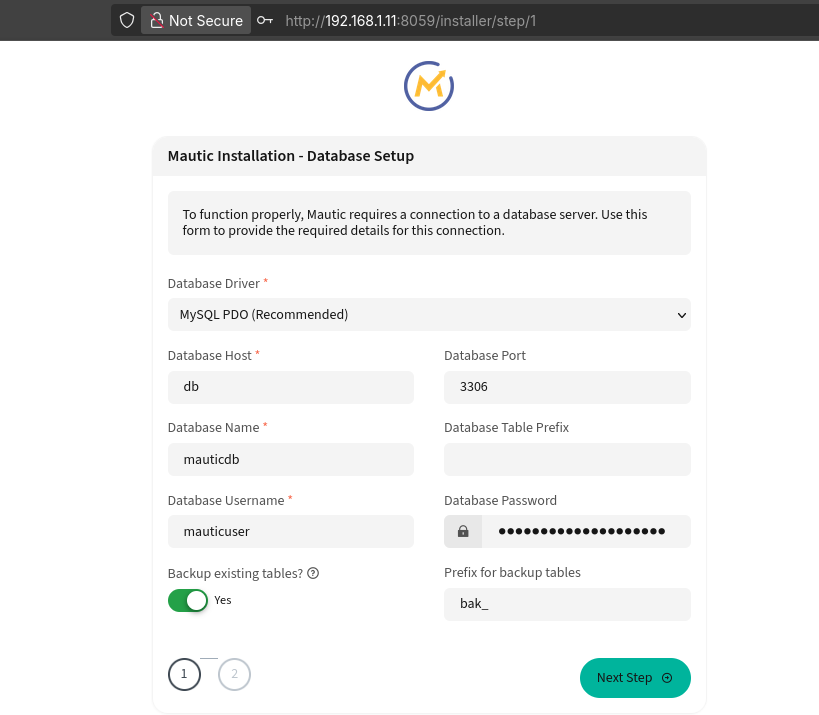Click the lock icon beside Database Password
This screenshot has height=715, width=819.
463,532
